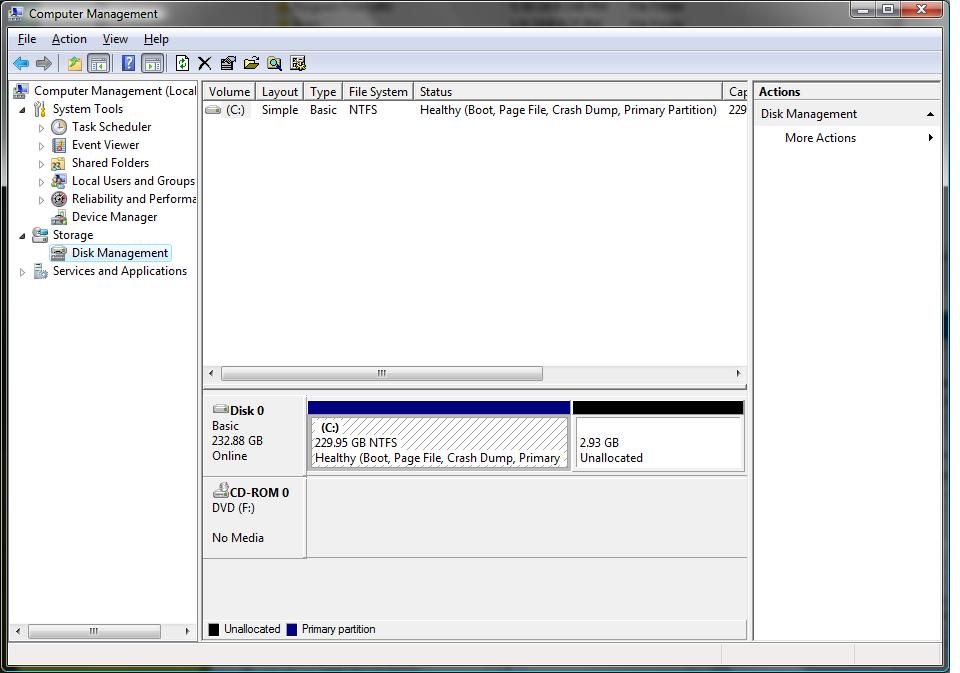Select Task Scheduler in the console tree
This screenshot has width=960, height=673.
pyautogui.click(x=111, y=127)
